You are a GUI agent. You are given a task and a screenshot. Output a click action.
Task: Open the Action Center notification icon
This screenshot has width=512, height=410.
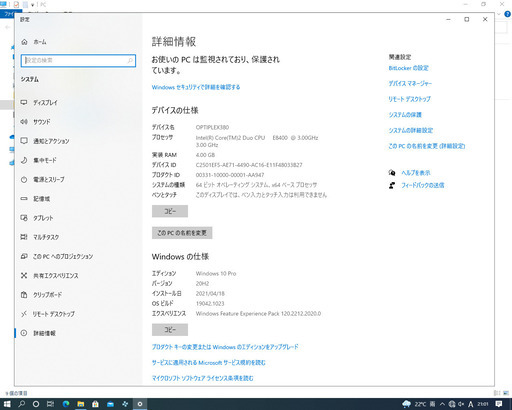click(x=499, y=404)
